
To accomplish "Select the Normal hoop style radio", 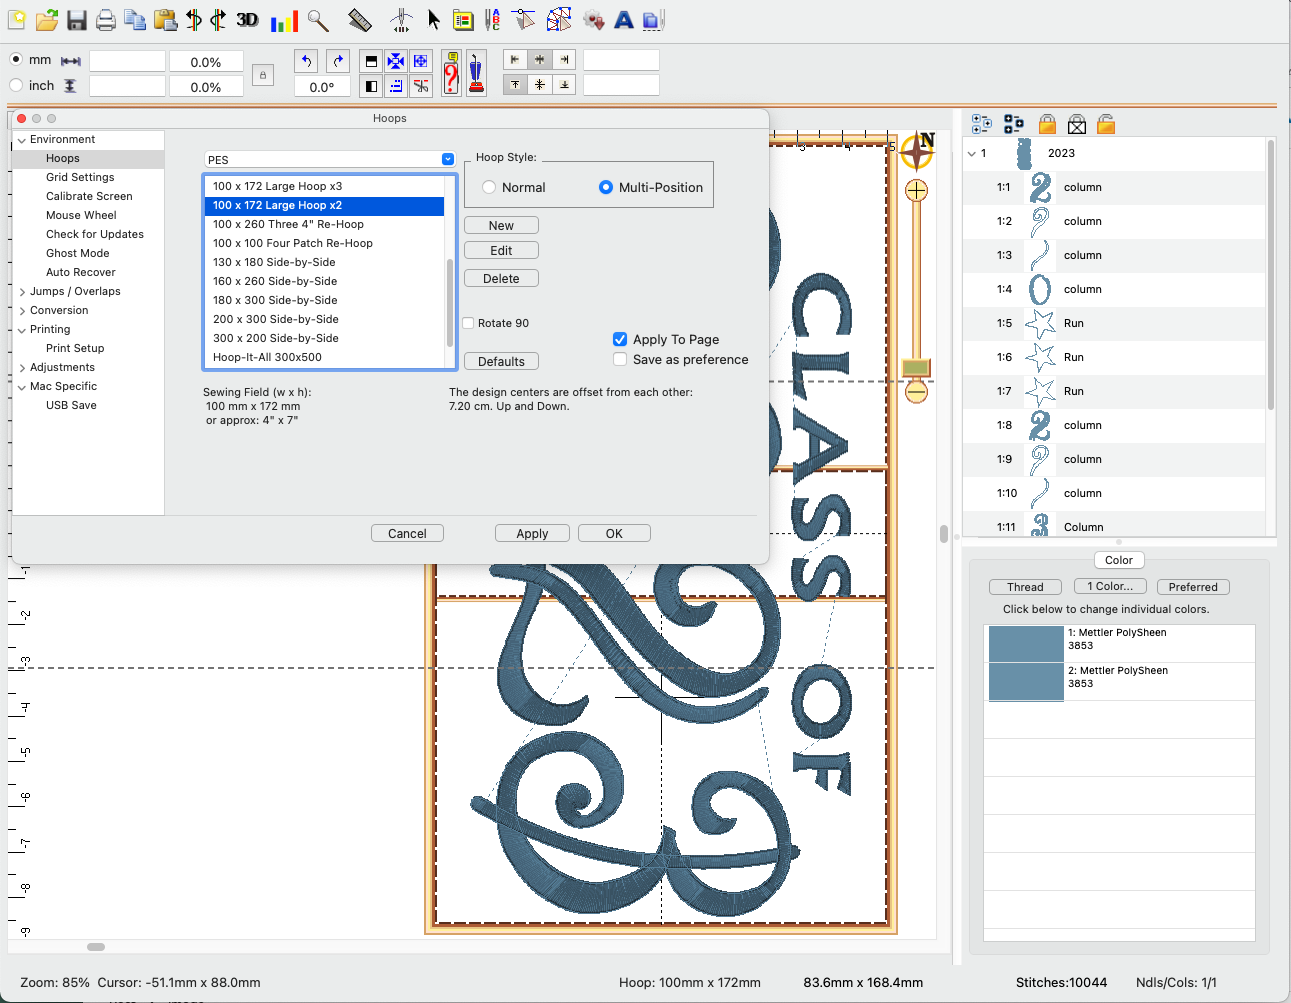I will click(x=489, y=187).
